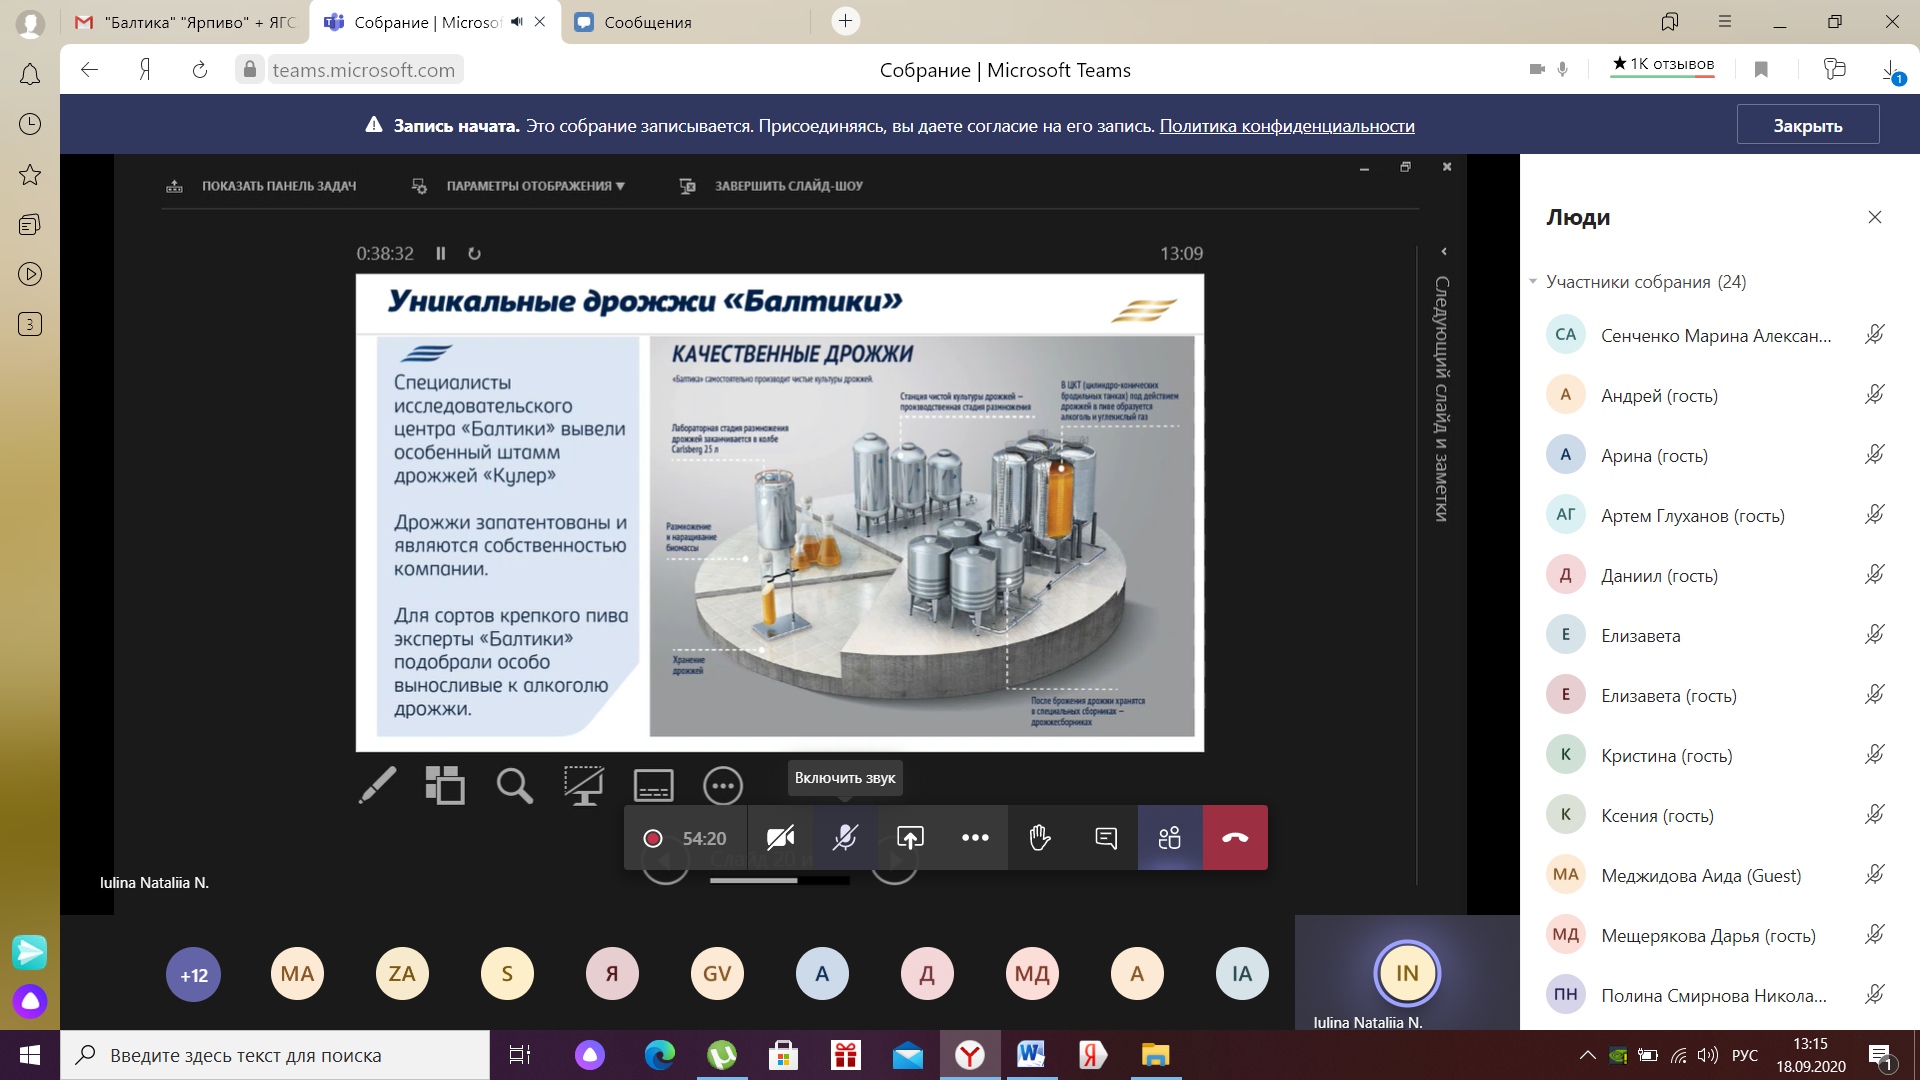
Task: Open File Explorer from the taskbar
Action: click(x=1155, y=1055)
